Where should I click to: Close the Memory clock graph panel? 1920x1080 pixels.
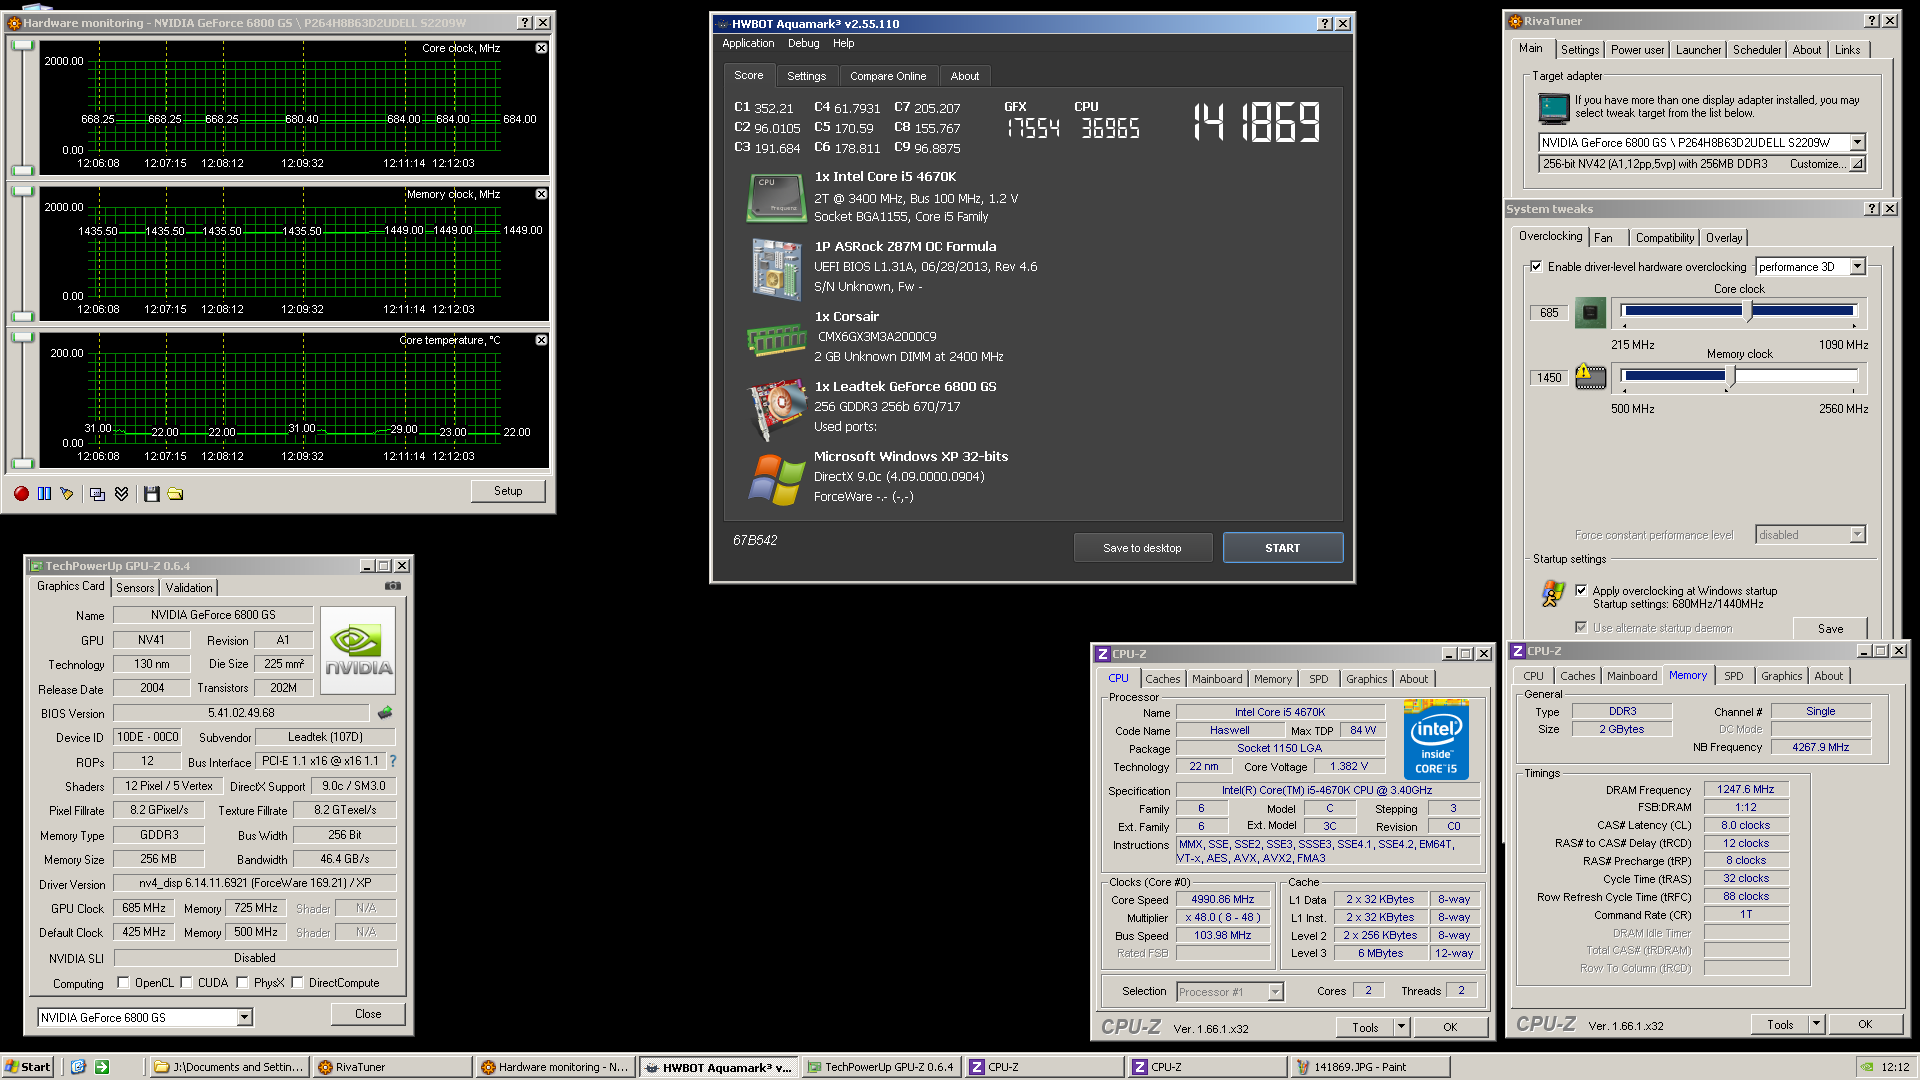click(541, 194)
